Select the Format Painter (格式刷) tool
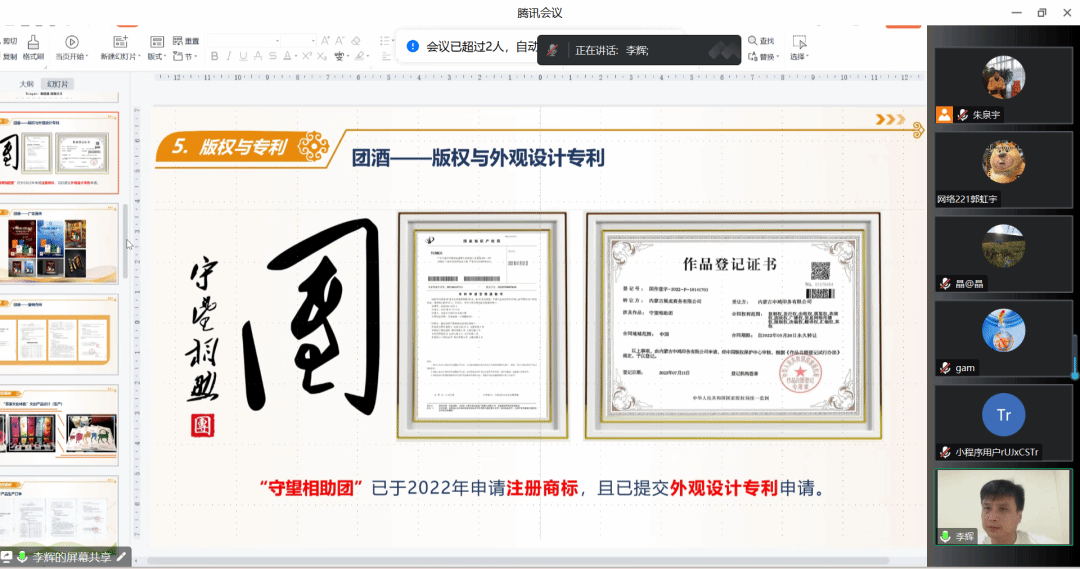1080x569 pixels. (33, 48)
